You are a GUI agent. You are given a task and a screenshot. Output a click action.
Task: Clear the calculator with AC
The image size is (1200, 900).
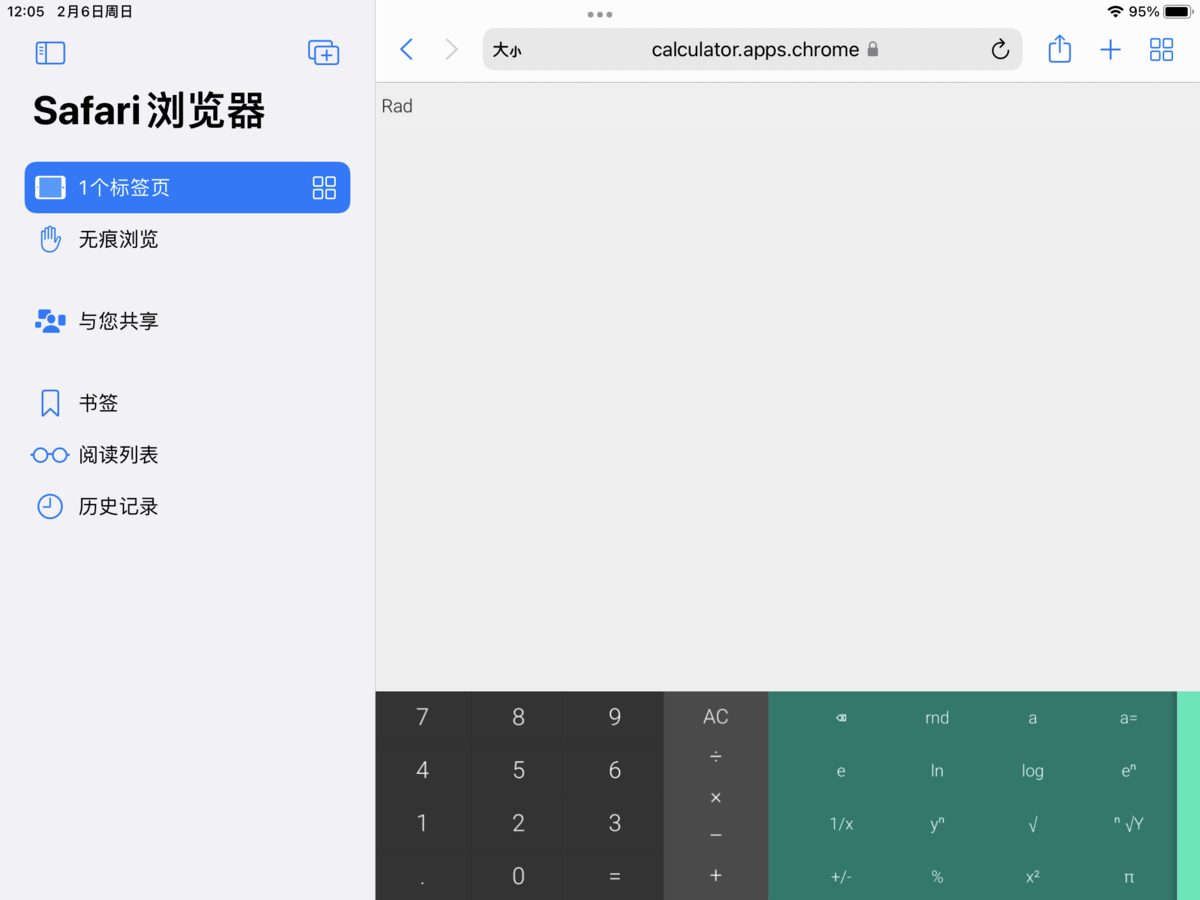pos(716,717)
